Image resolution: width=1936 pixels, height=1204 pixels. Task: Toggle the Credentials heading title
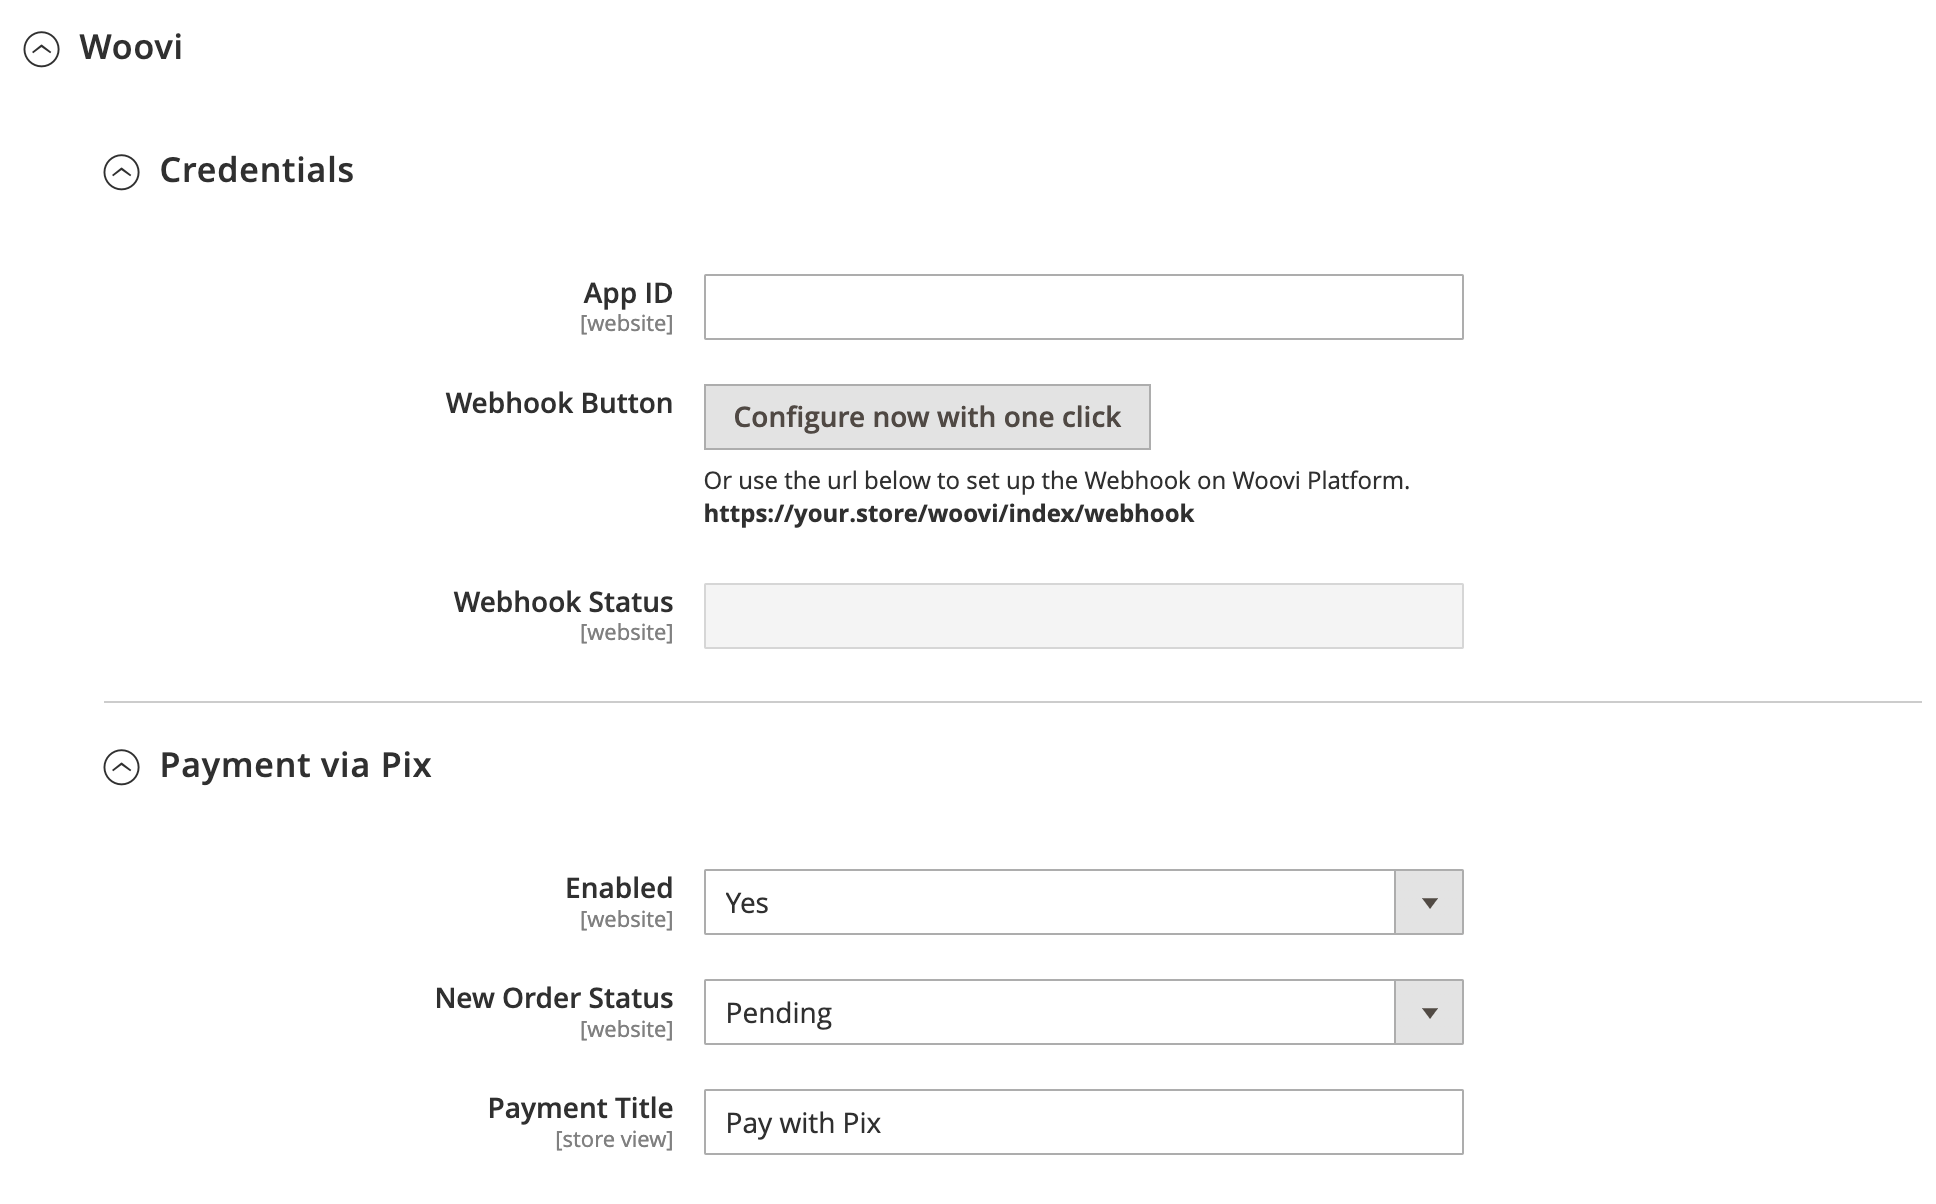(x=257, y=170)
